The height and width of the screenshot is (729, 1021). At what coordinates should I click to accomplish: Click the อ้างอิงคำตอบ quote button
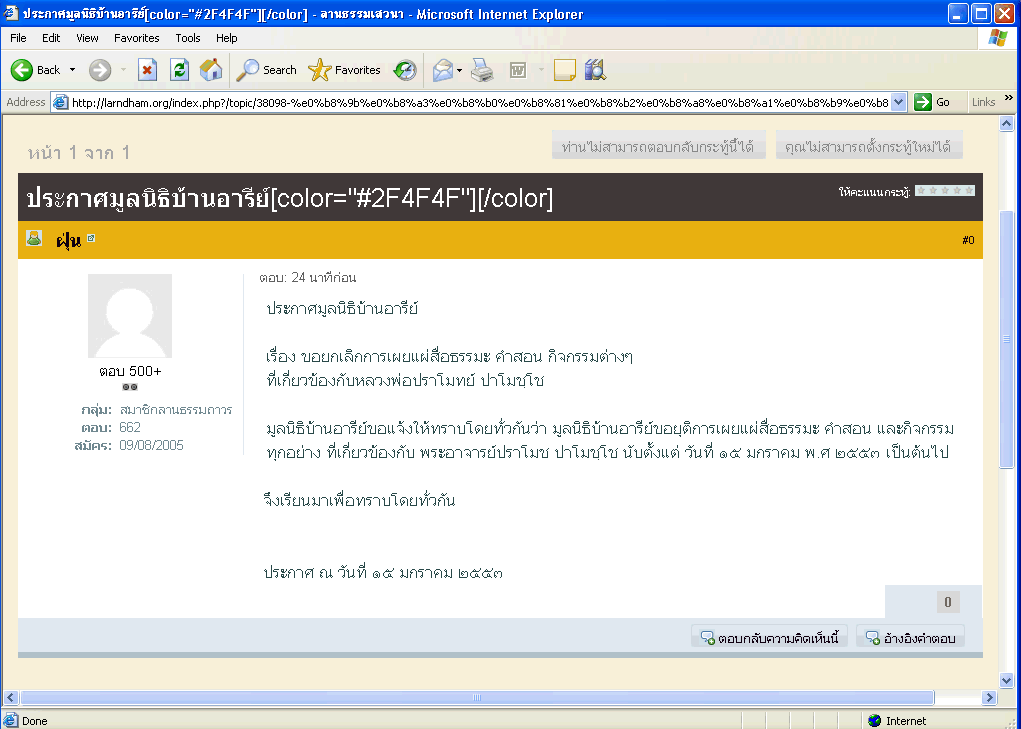pos(910,637)
